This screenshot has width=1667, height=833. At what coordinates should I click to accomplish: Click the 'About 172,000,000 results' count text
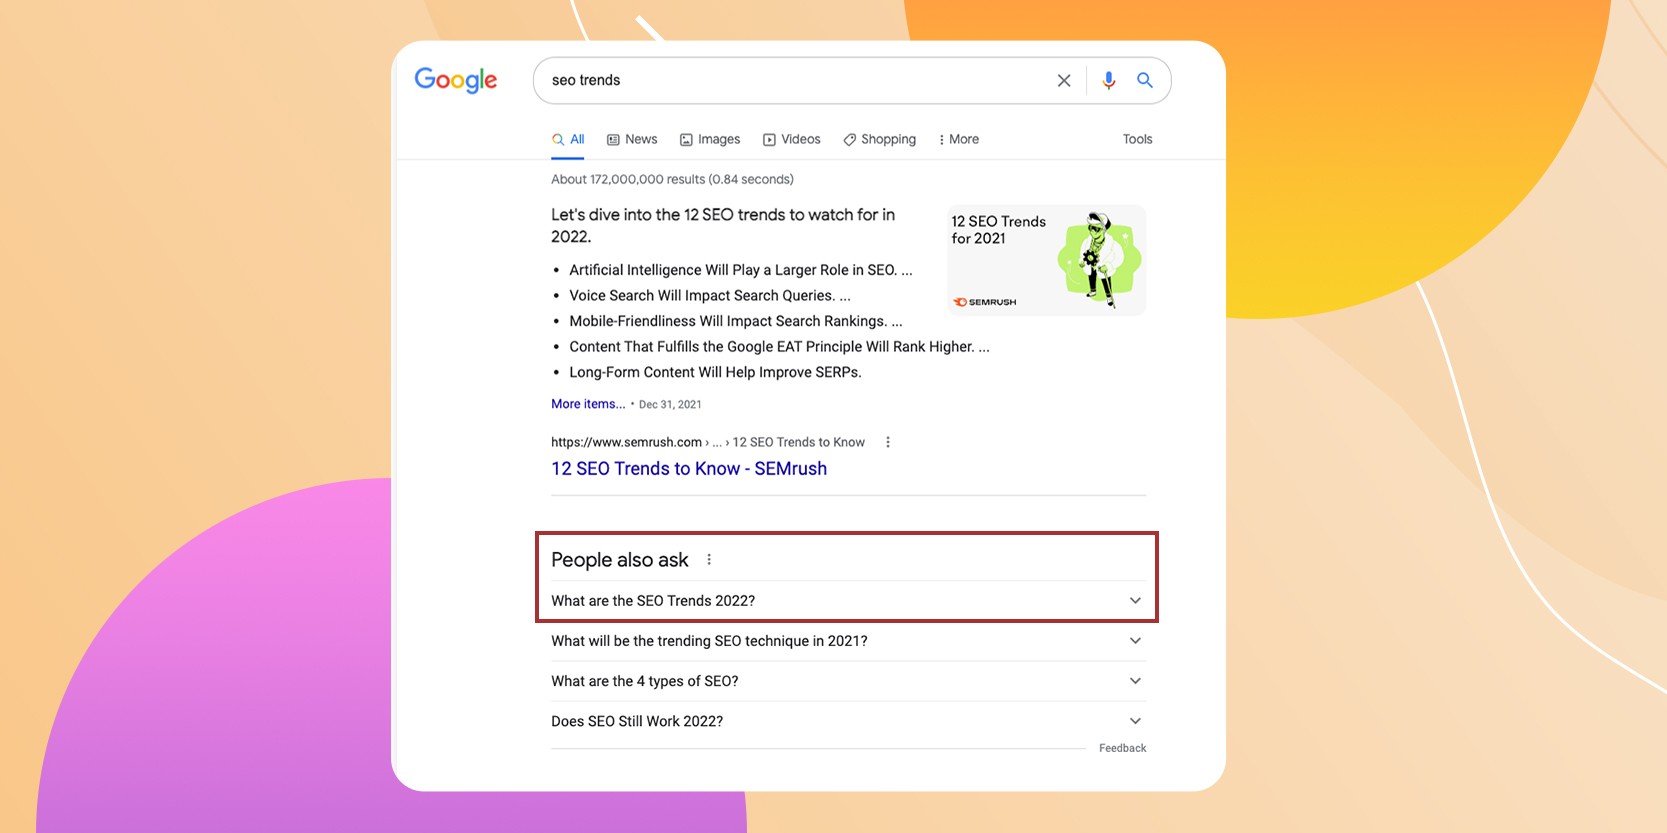(672, 180)
